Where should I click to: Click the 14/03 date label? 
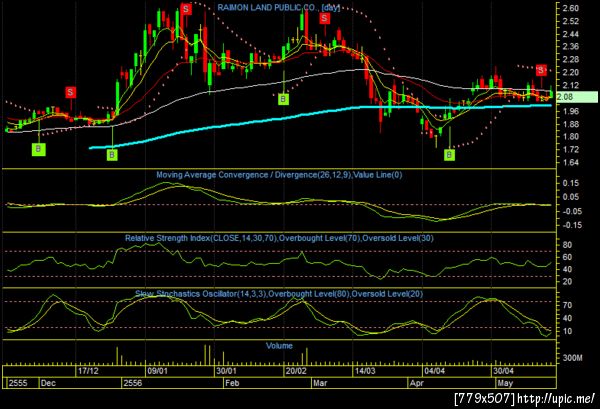click(365, 371)
